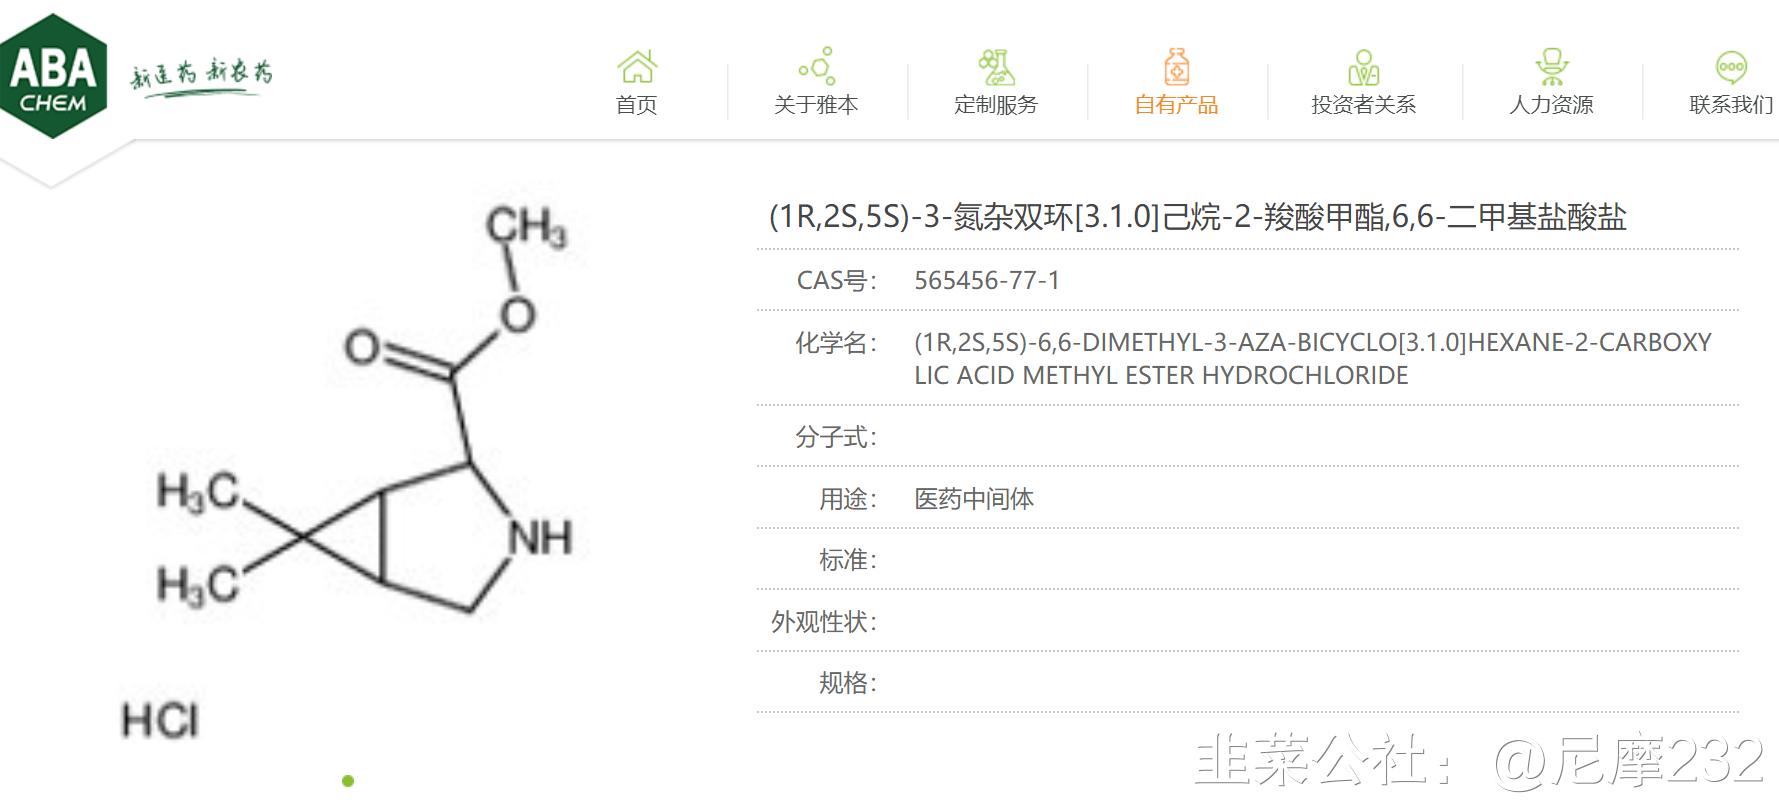The image size is (1779, 808).
Task: Click the chat bubble icon above 联系我们
Action: click(1730, 67)
